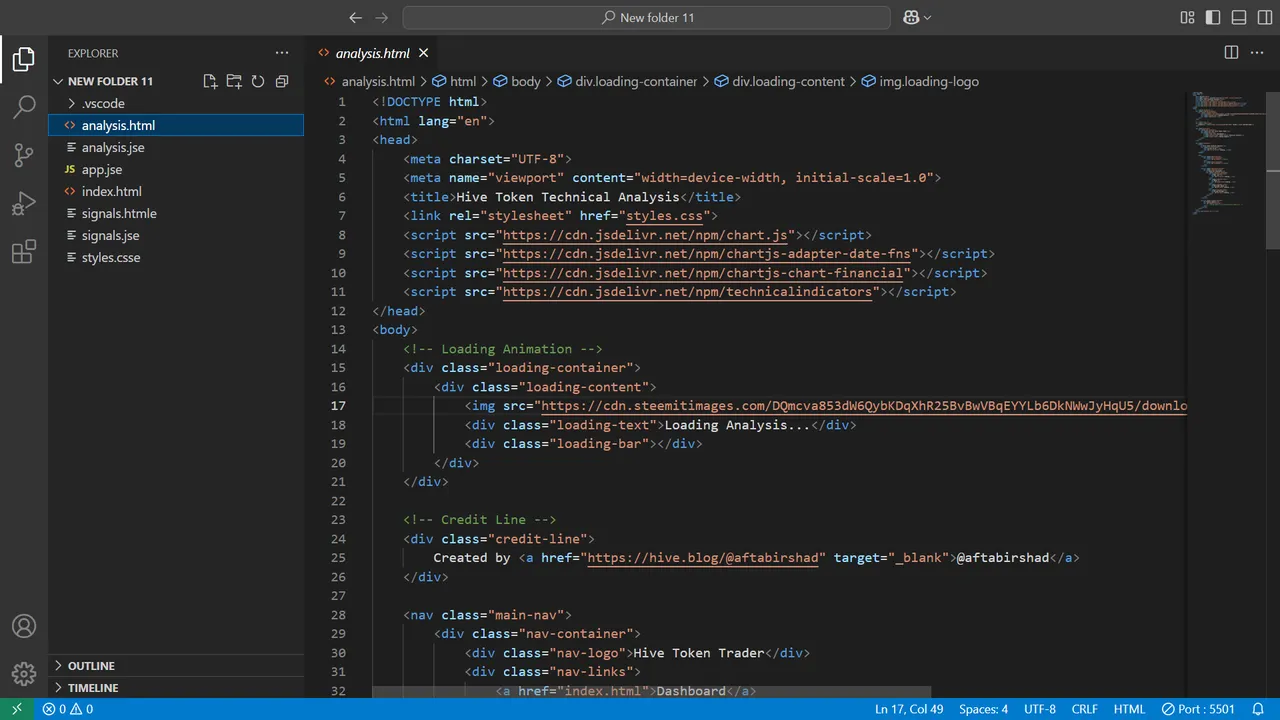Open the Manage gear settings icon
The width and height of the screenshot is (1280, 720).
pos(24,674)
